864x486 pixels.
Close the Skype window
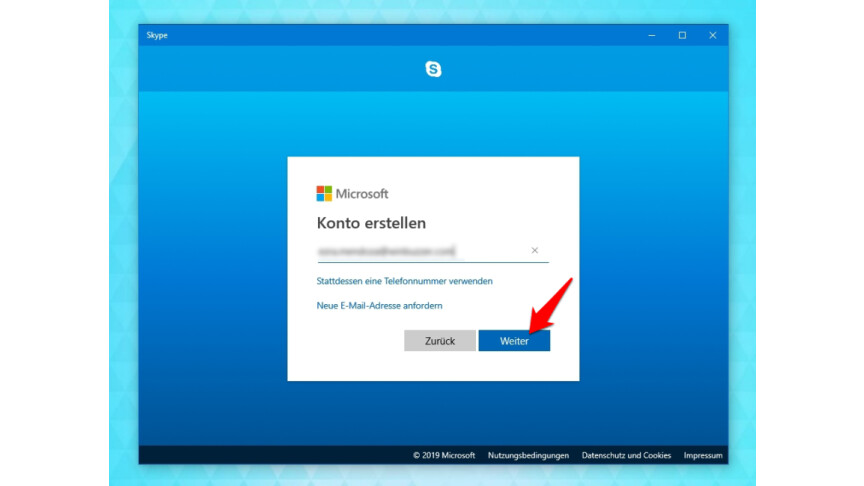(x=713, y=35)
